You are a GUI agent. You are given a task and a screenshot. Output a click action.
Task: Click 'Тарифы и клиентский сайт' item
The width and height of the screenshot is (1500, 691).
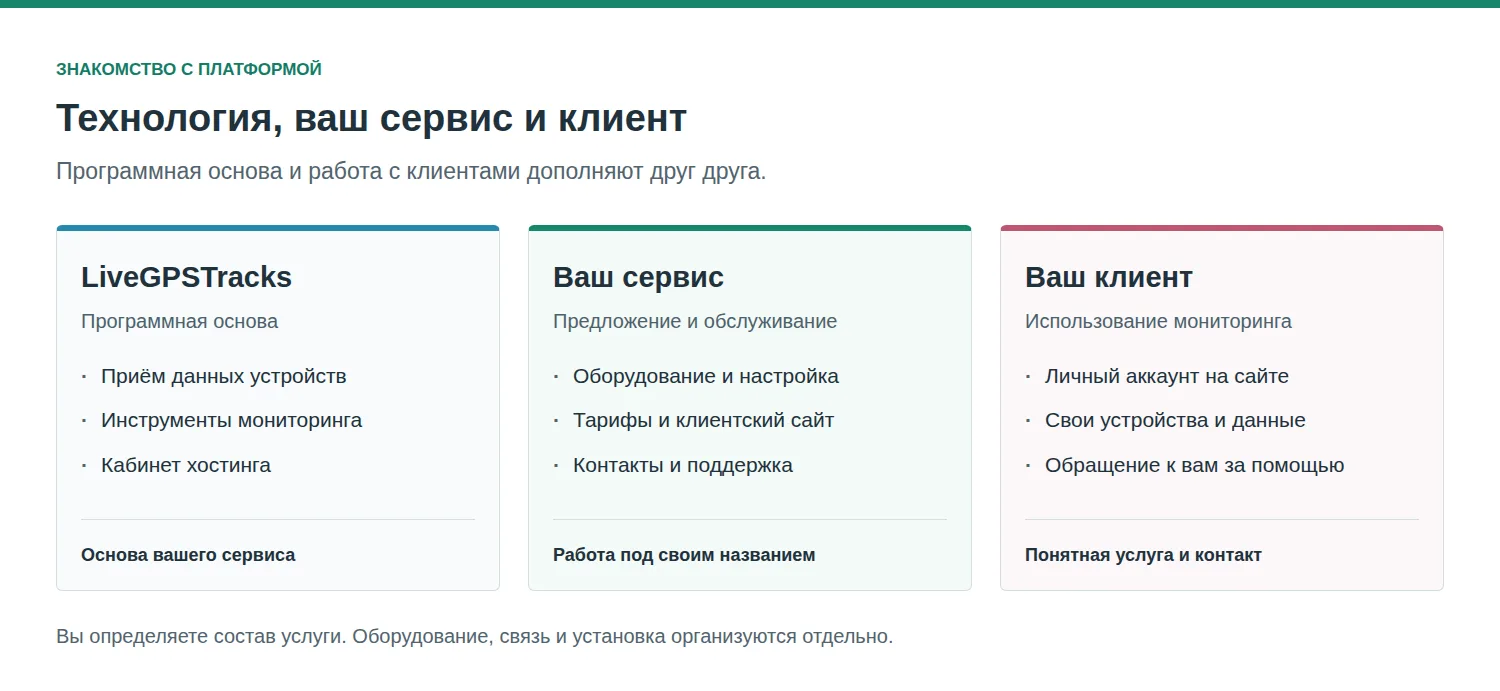tap(703, 420)
